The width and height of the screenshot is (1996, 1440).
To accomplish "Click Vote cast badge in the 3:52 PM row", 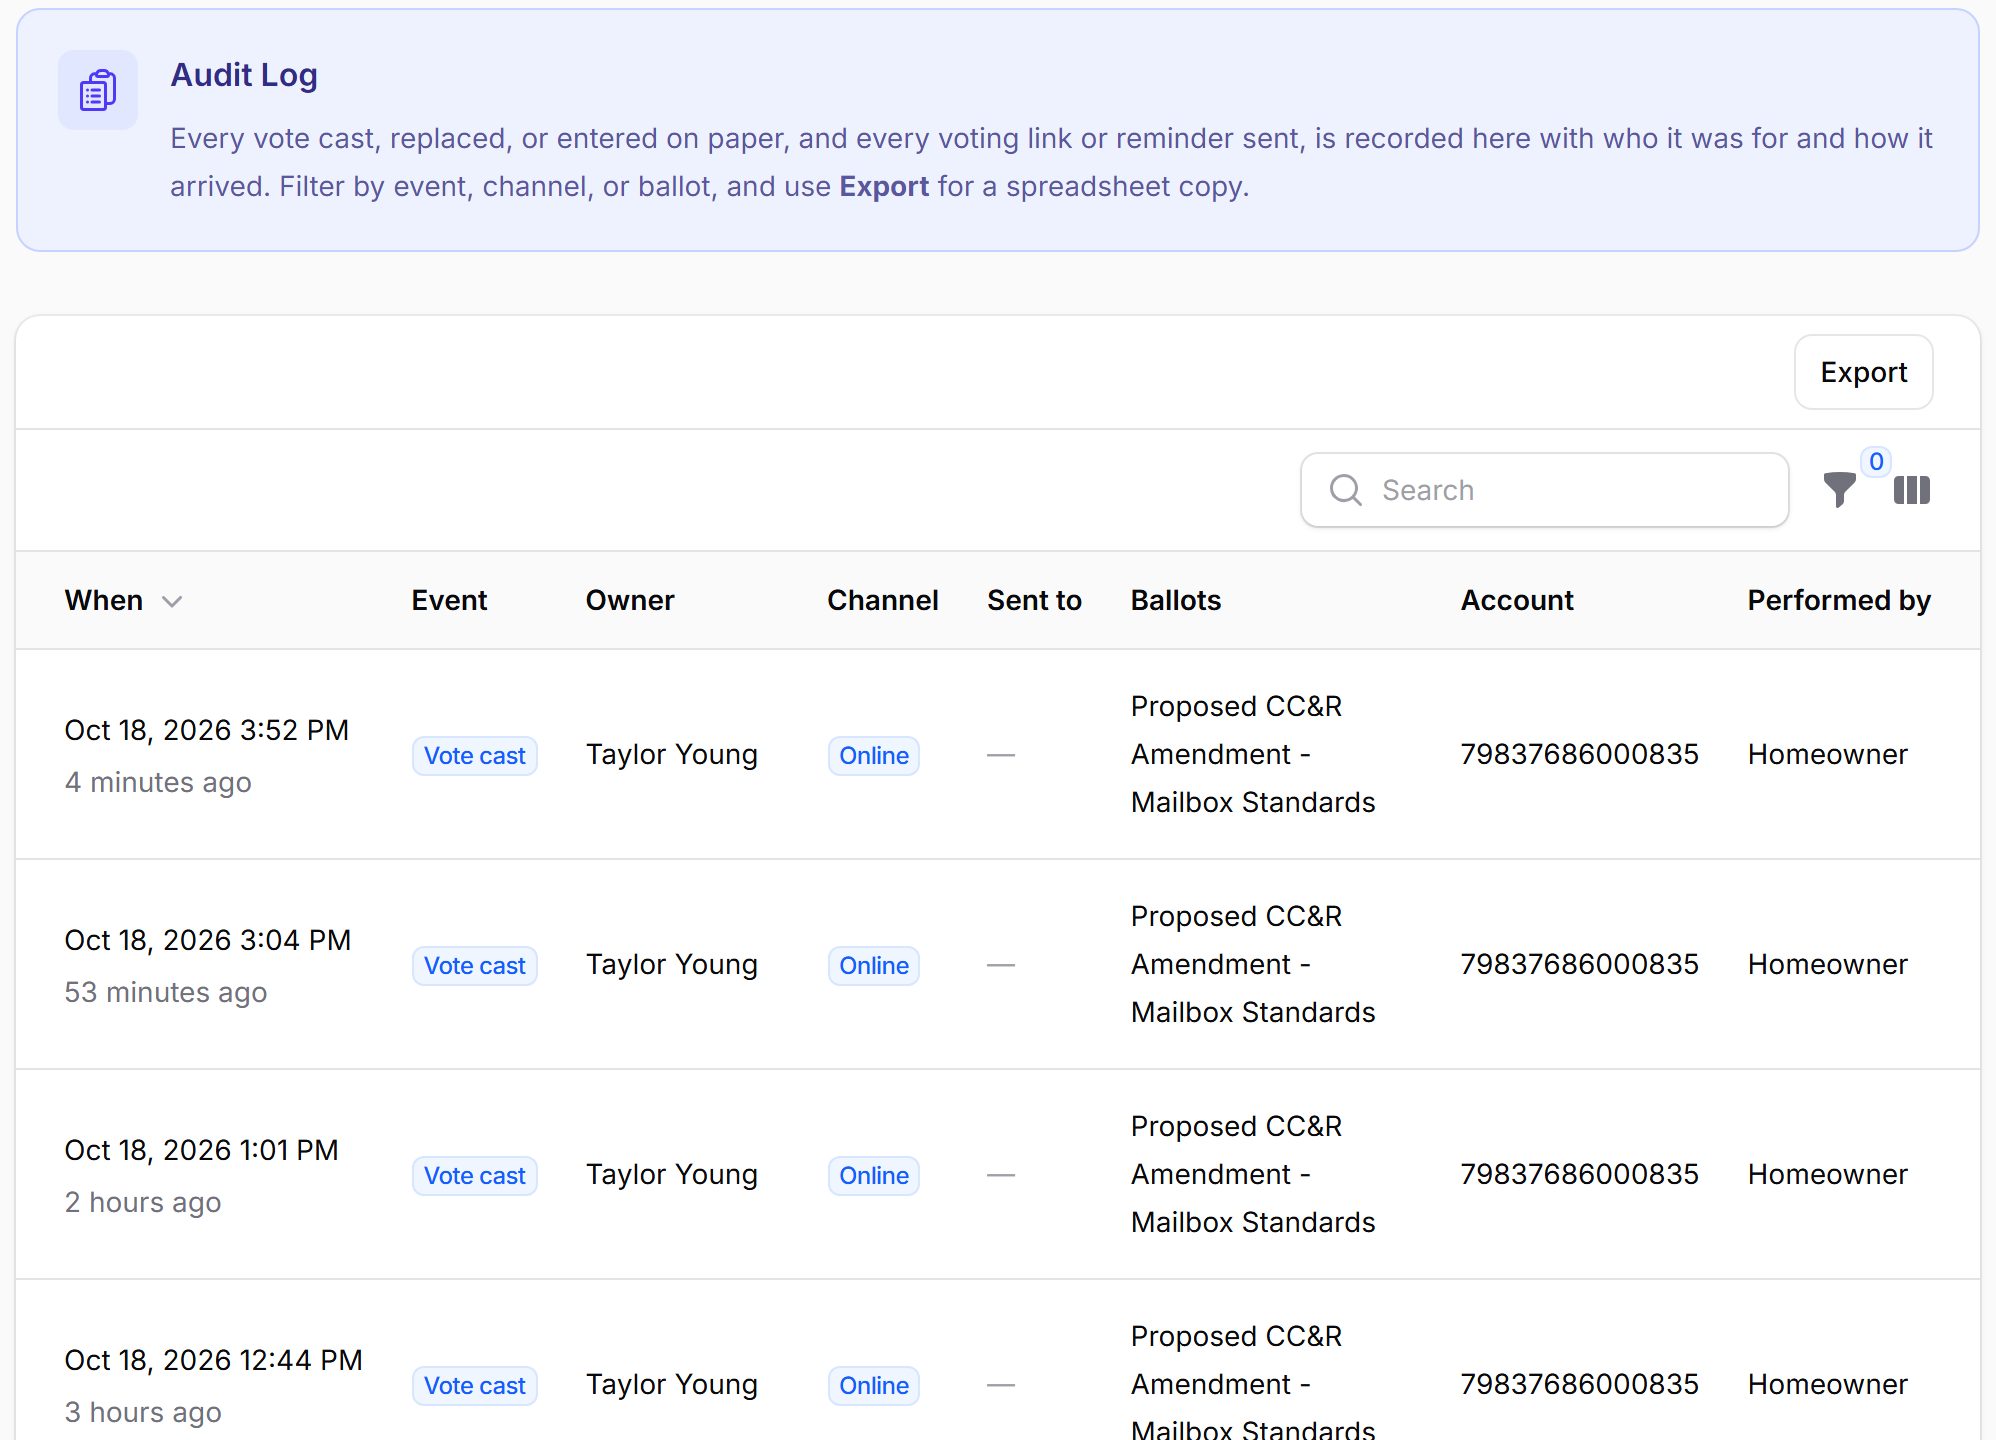I will click(475, 756).
